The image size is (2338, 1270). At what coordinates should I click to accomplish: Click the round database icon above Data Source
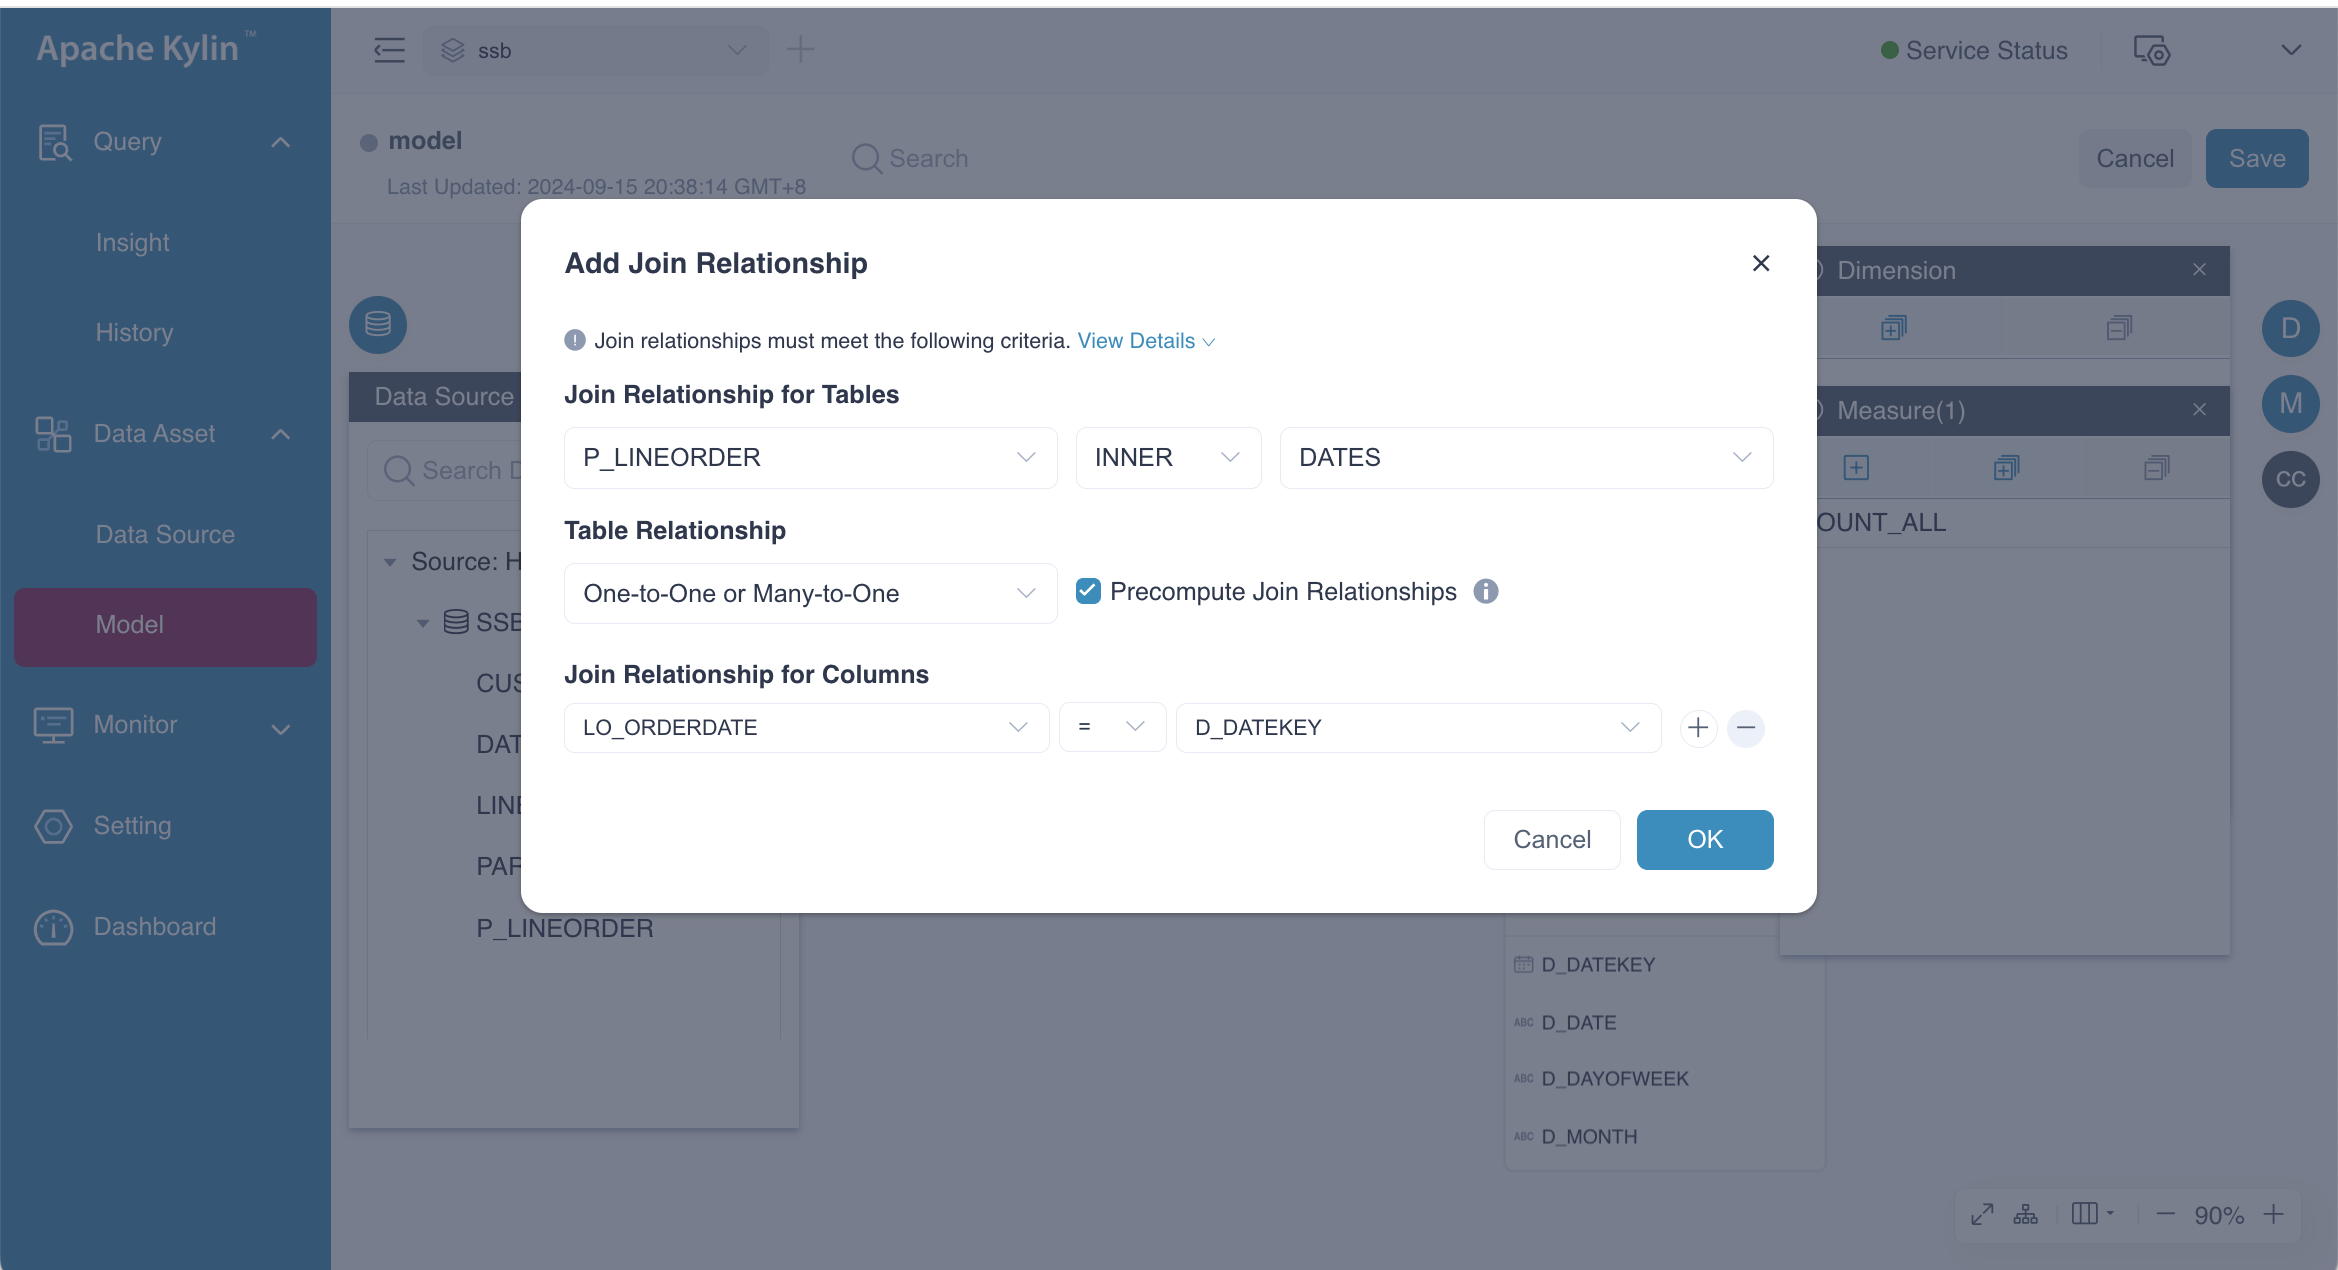378,324
